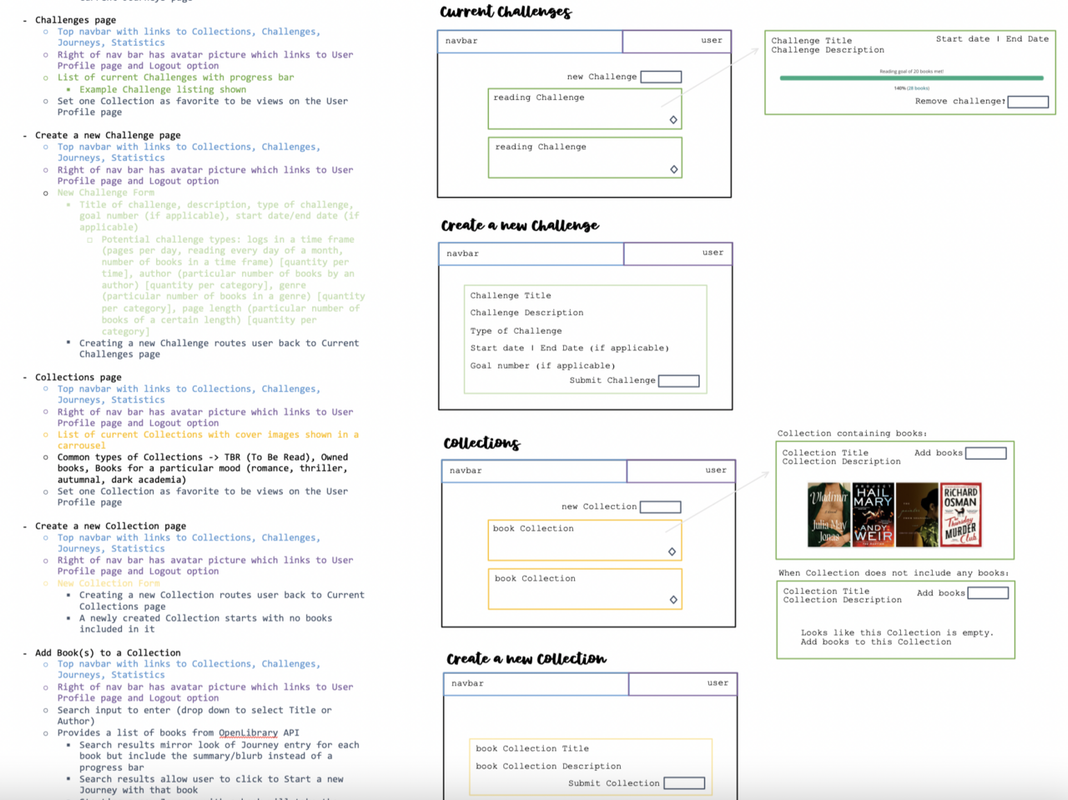Viewport: 1068px width, 800px height.
Task: Click the Remove challenge button box
Action: coord(1028,102)
